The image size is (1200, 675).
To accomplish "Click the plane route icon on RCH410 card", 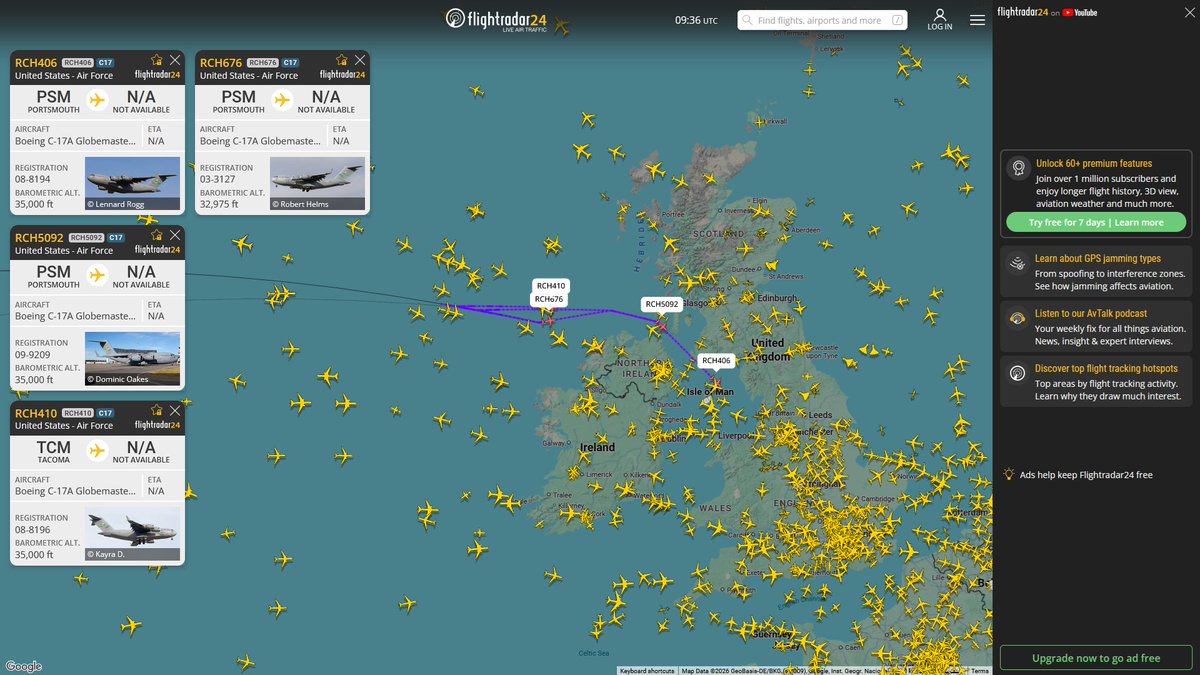I will click(97, 450).
